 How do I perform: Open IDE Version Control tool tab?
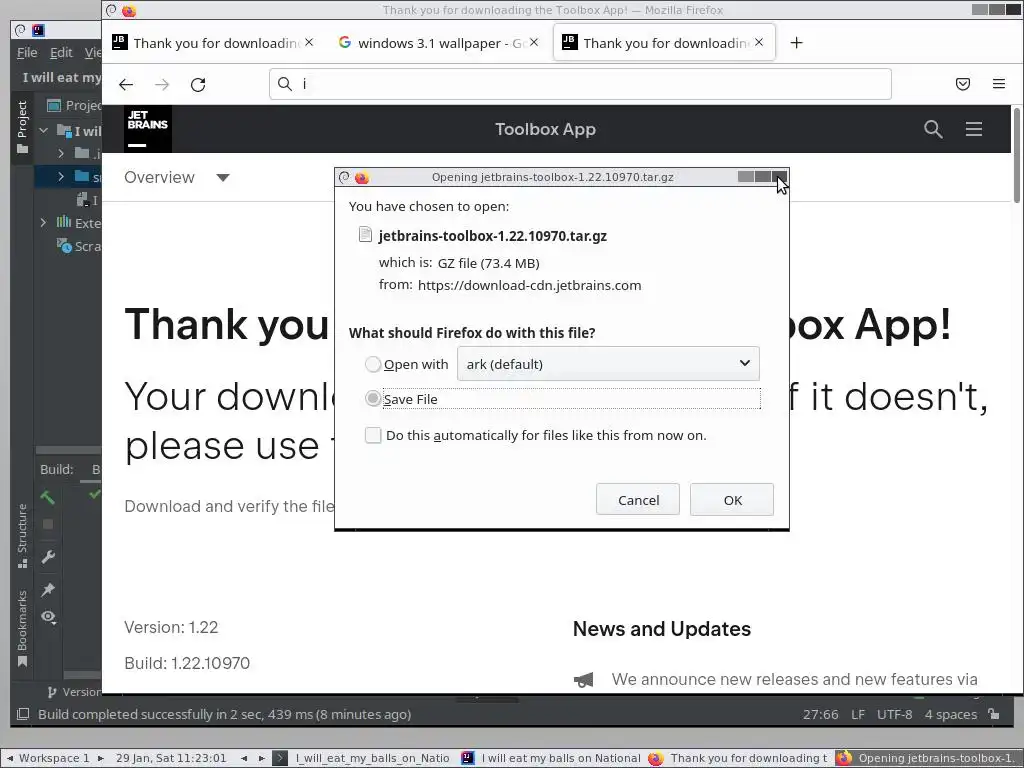click(74, 692)
